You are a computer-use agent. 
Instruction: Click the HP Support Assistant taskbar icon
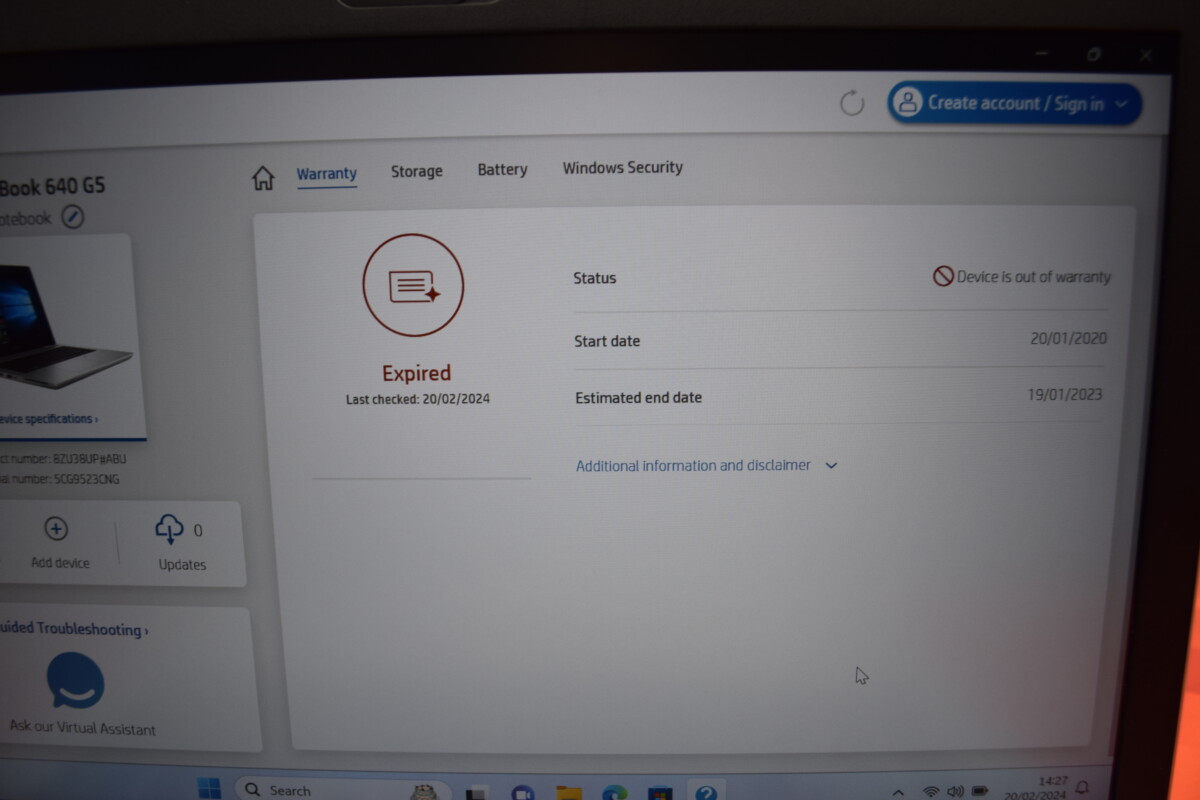point(706,794)
